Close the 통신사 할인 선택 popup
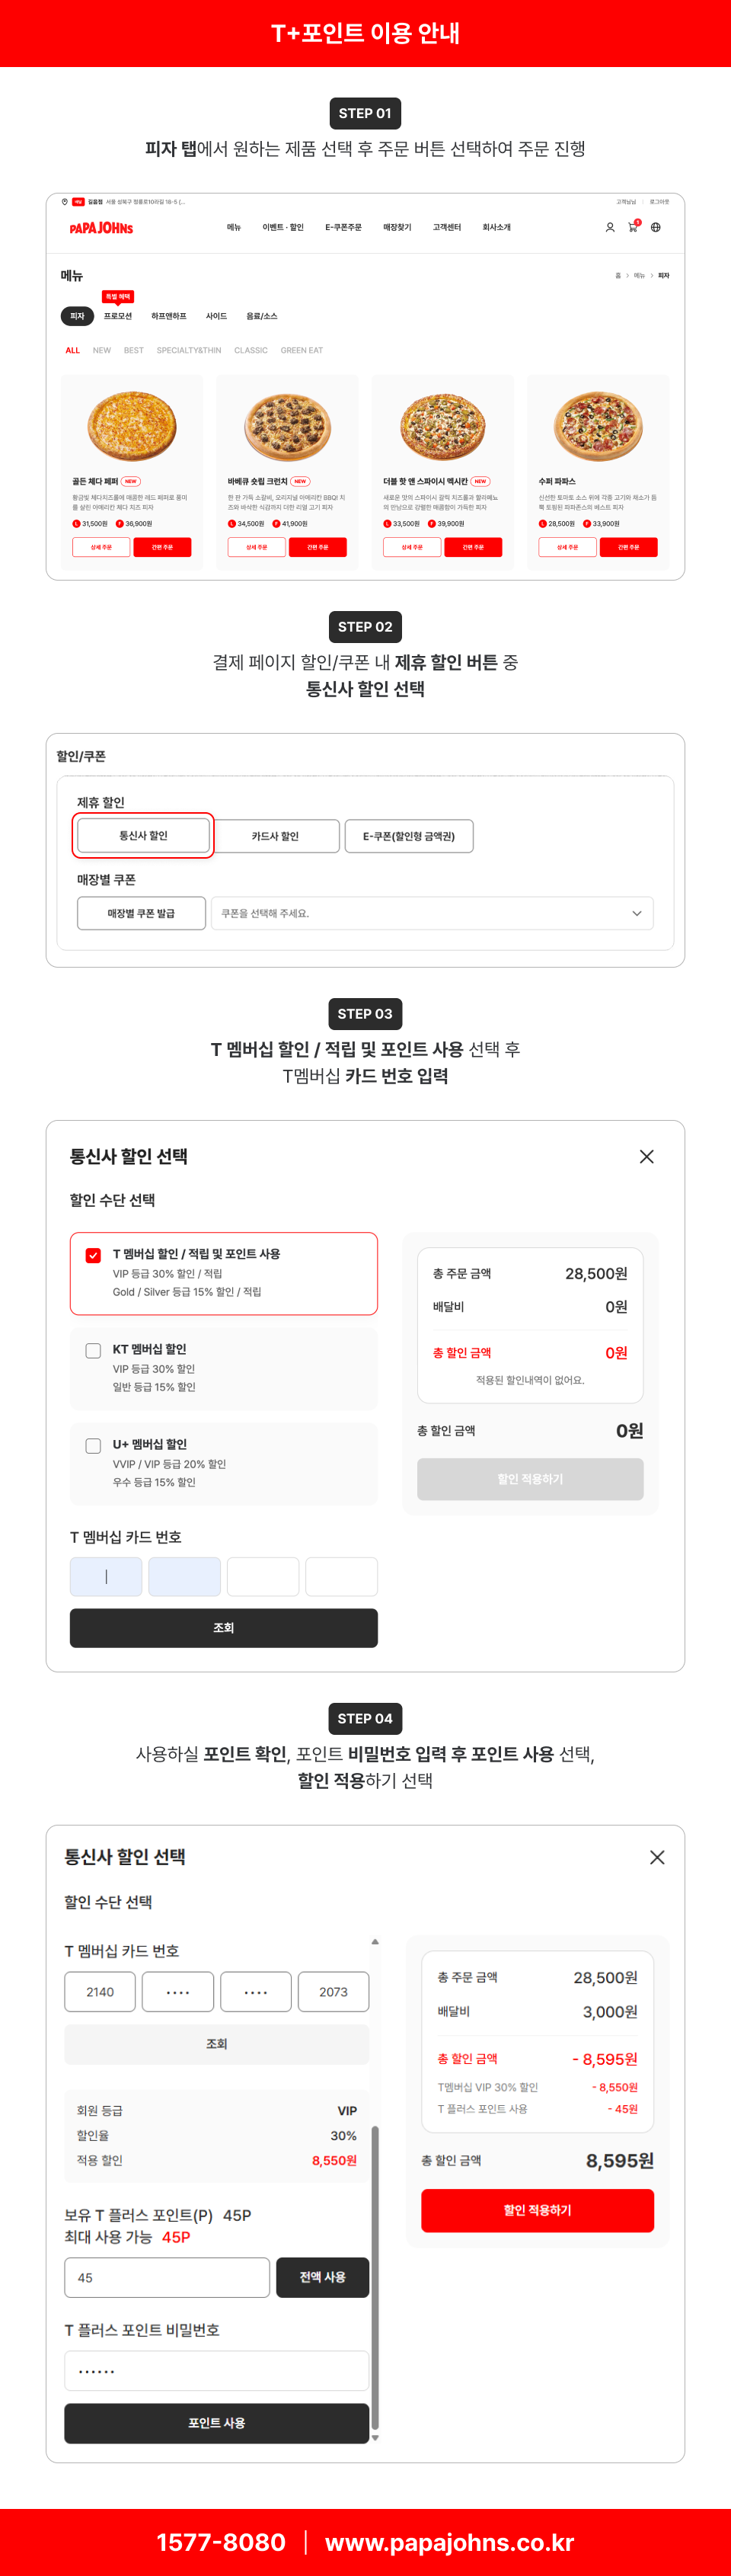The width and height of the screenshot is (731, 2576). point(647,1156)
